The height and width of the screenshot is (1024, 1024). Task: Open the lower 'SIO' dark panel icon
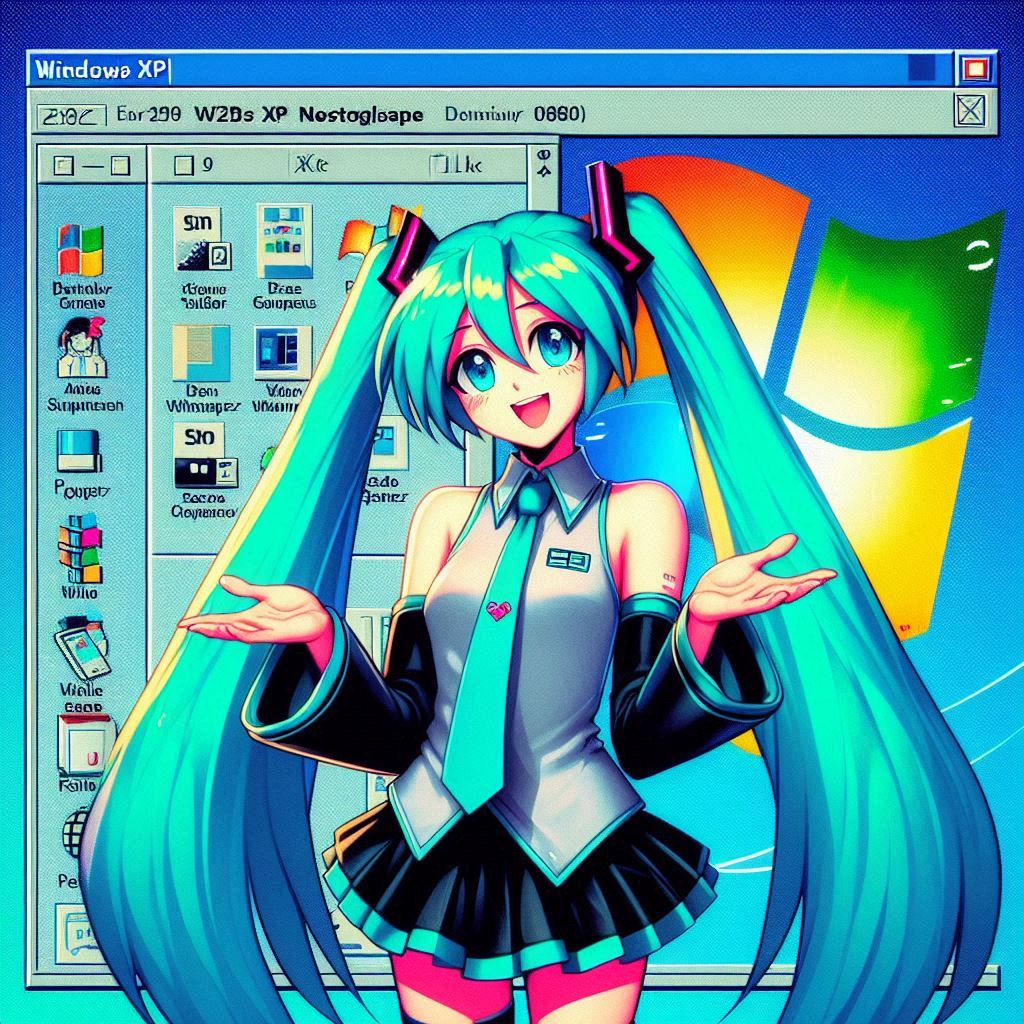coord(204,455)
